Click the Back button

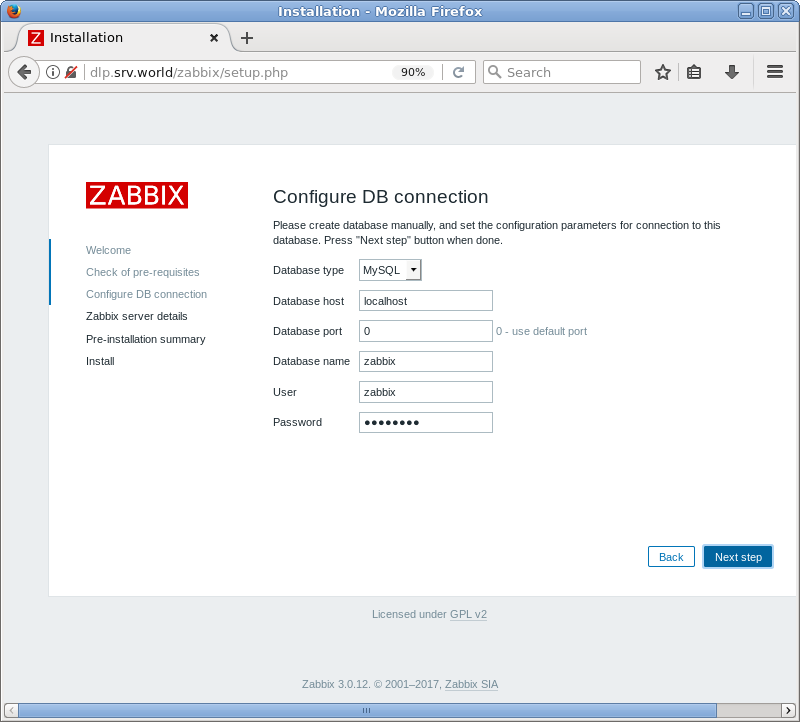coord(671,557)
